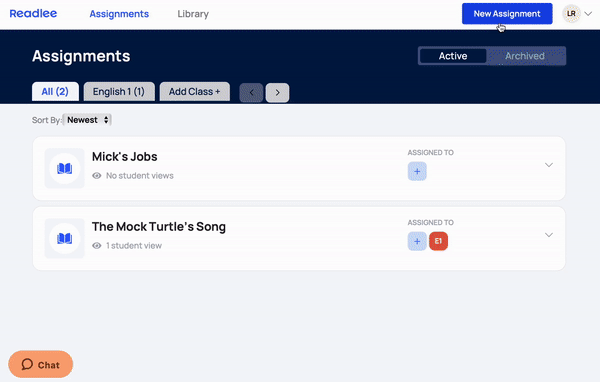Image resolution: width=600 pixels, height=382 pixels.
Task: Create a New Assignment
Action: coord(507,14)
